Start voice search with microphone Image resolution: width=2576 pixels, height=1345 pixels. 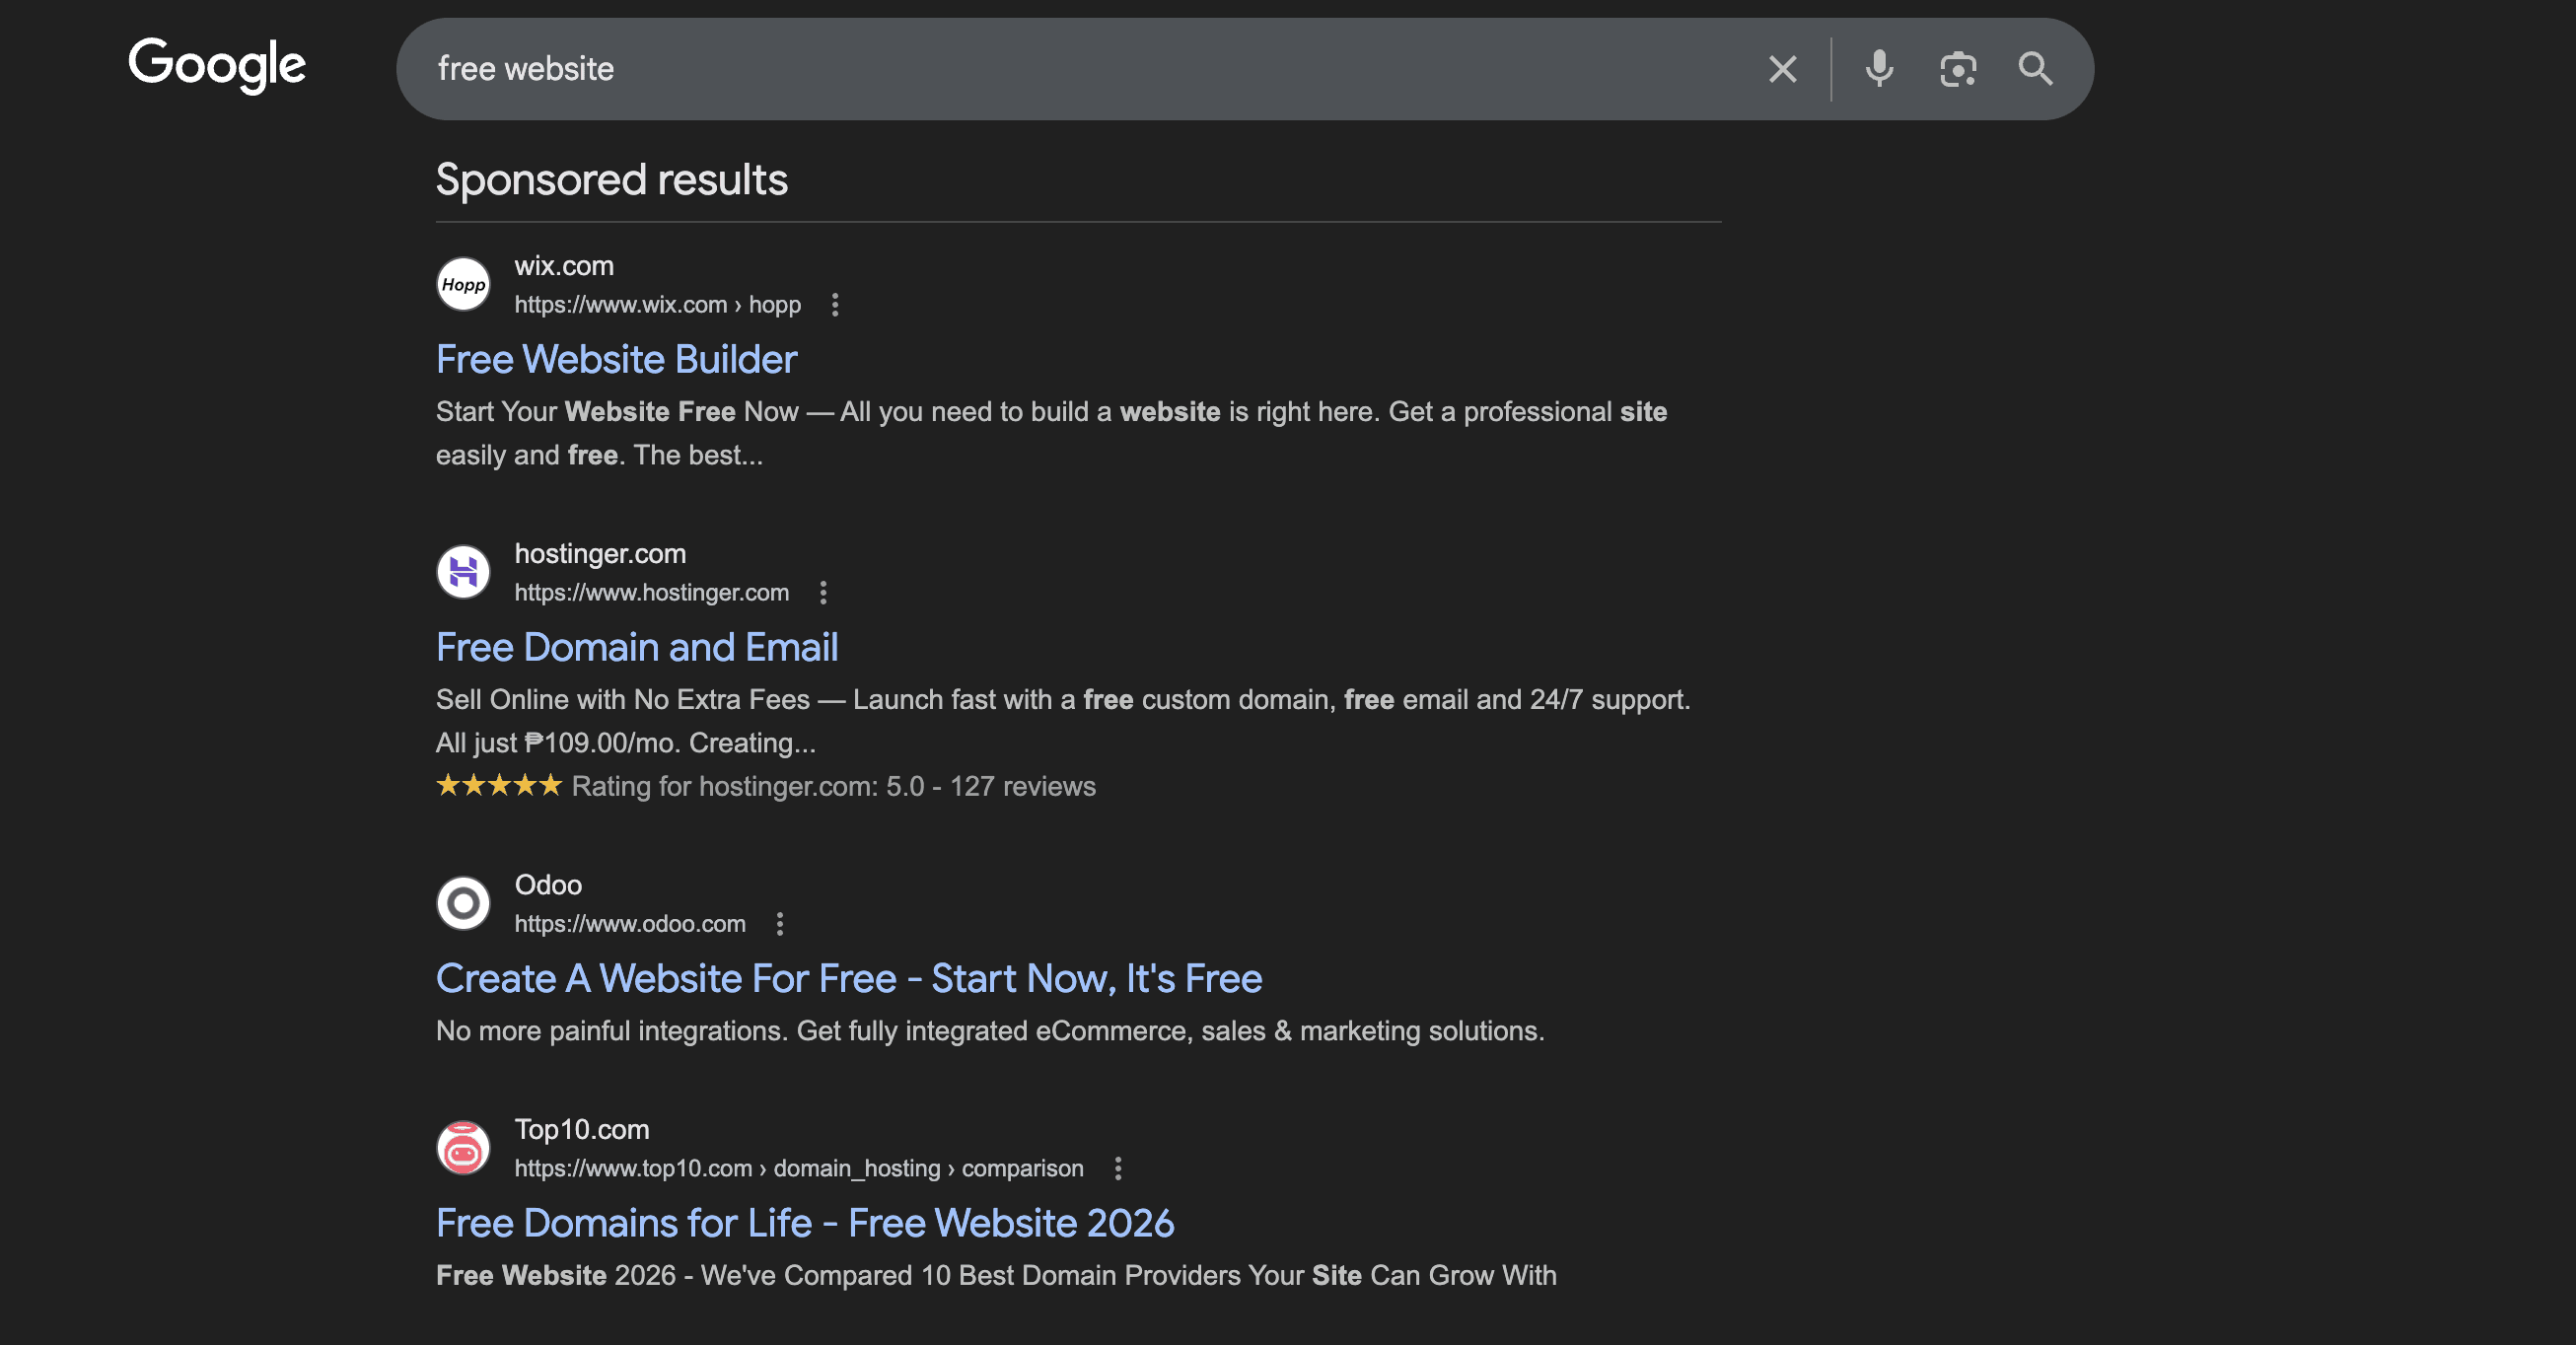click(1879, 69)
